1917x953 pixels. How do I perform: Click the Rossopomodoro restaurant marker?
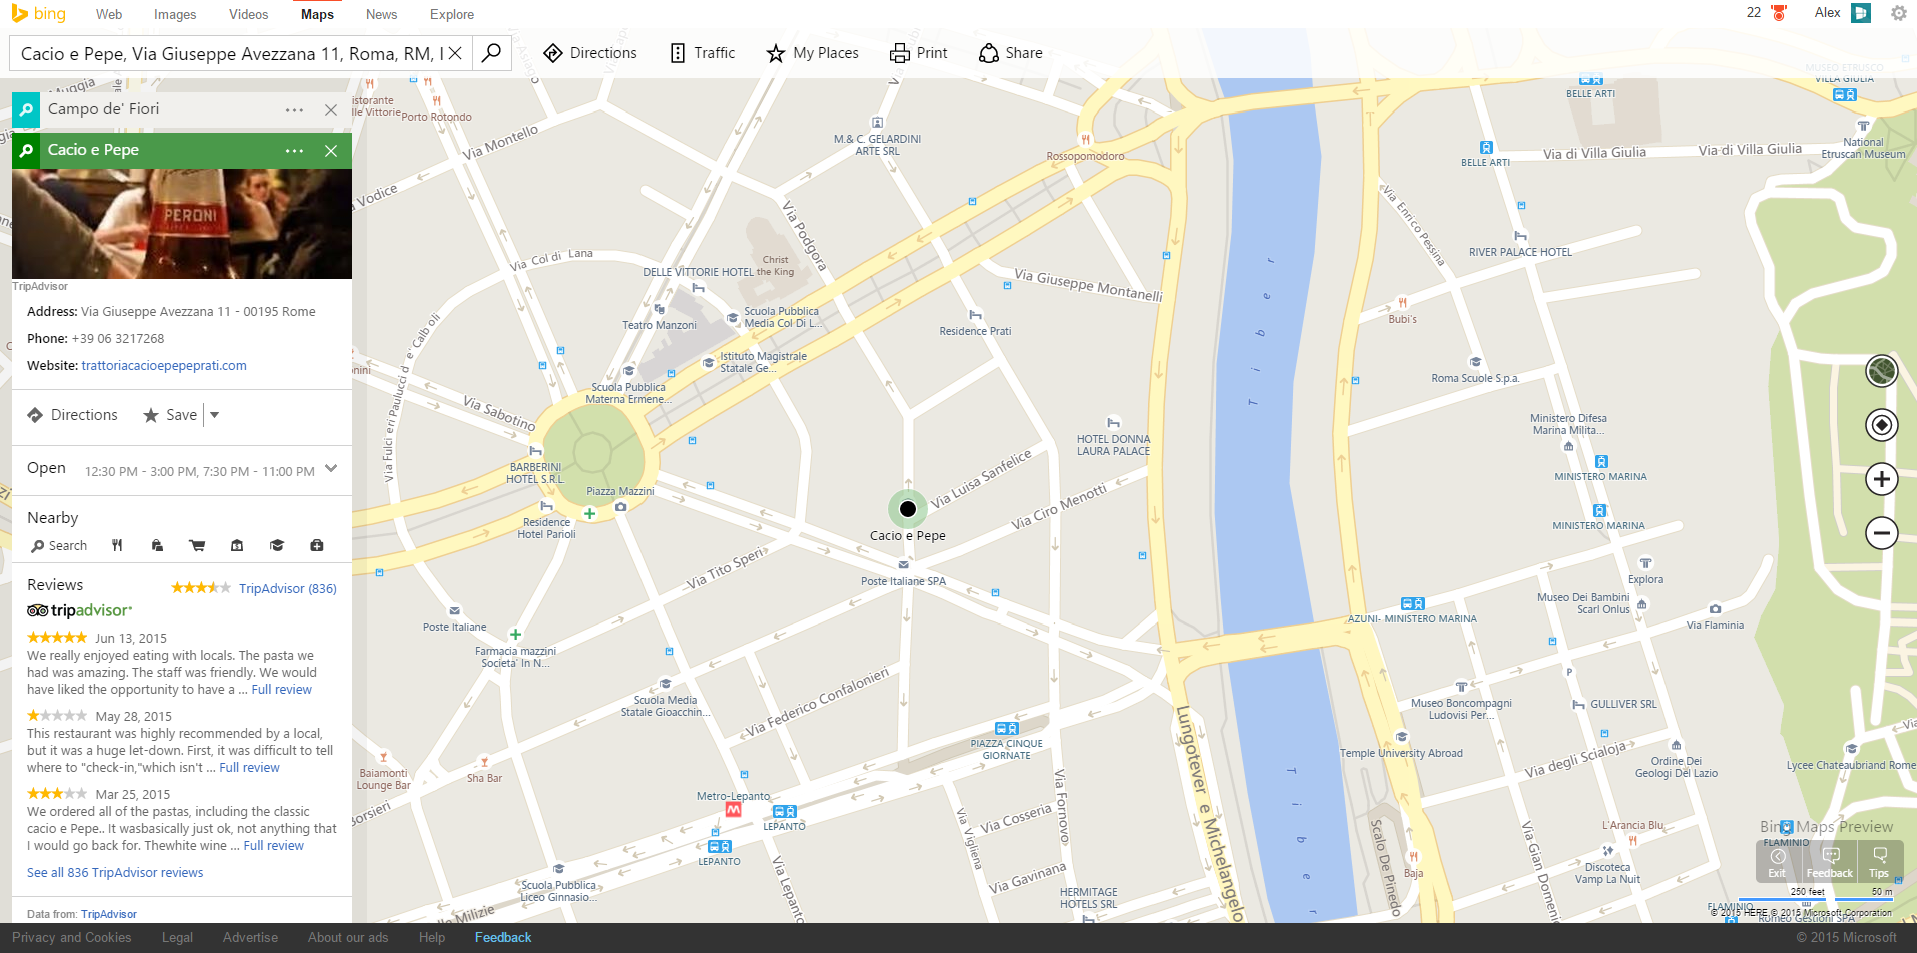coord(1086,140)
